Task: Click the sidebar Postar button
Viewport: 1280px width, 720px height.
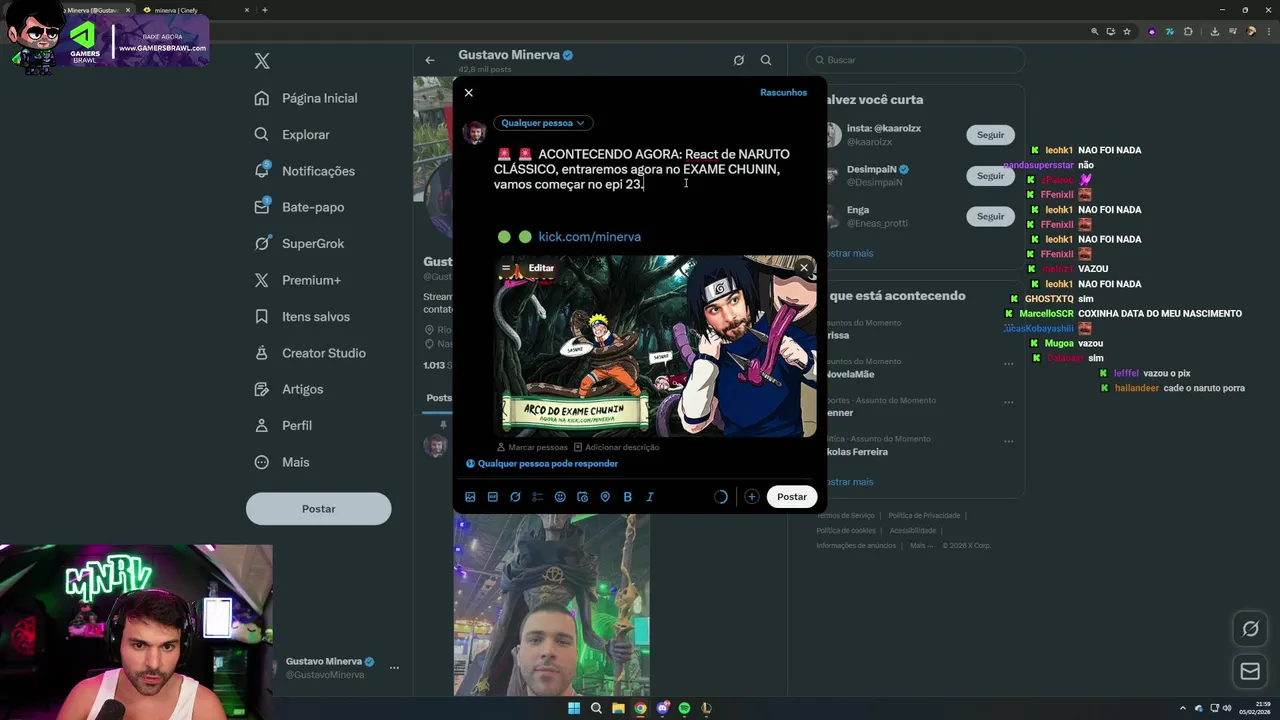Action: coord(318,508)
